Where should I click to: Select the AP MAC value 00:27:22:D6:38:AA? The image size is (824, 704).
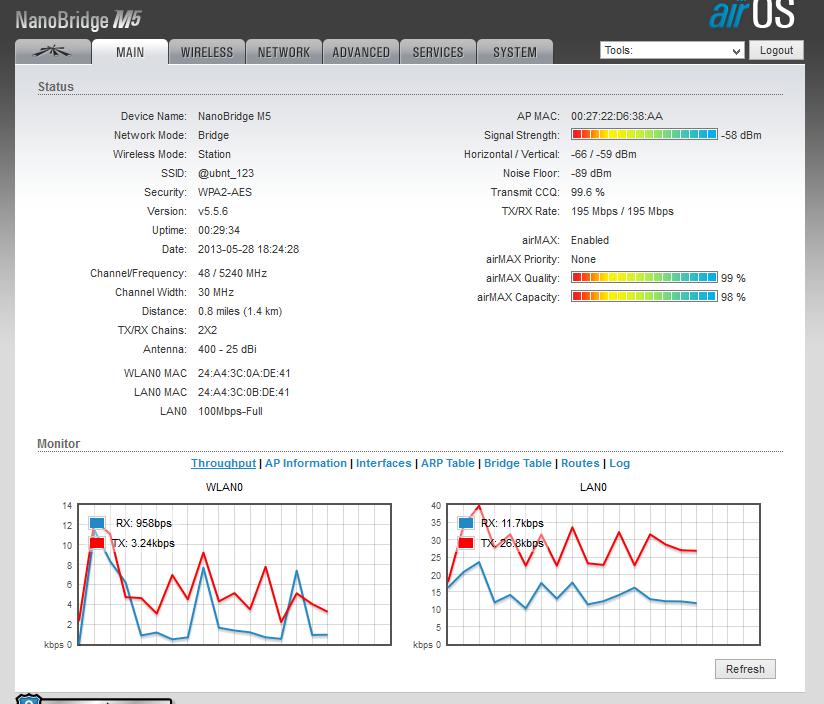click(x=617, y=116)
